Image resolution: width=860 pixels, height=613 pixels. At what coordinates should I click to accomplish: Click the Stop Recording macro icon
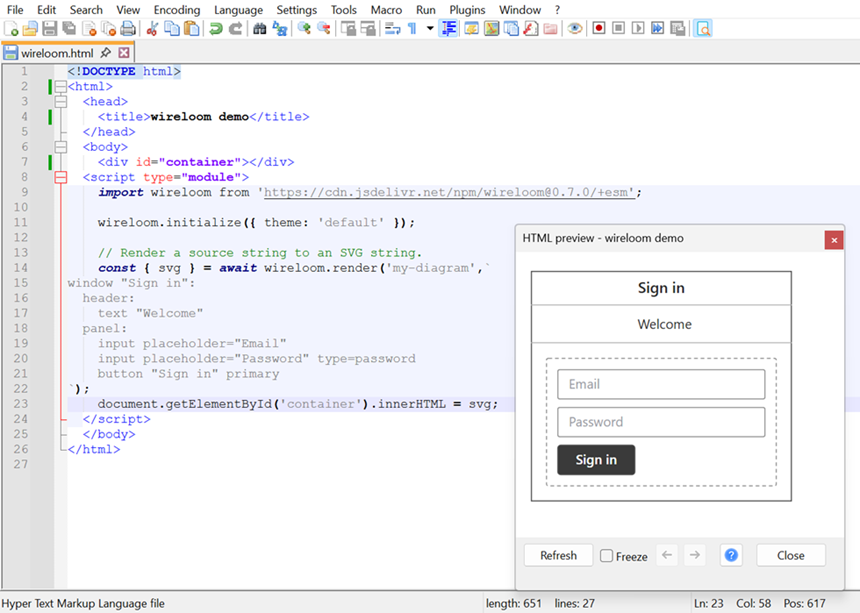(619, 29)
